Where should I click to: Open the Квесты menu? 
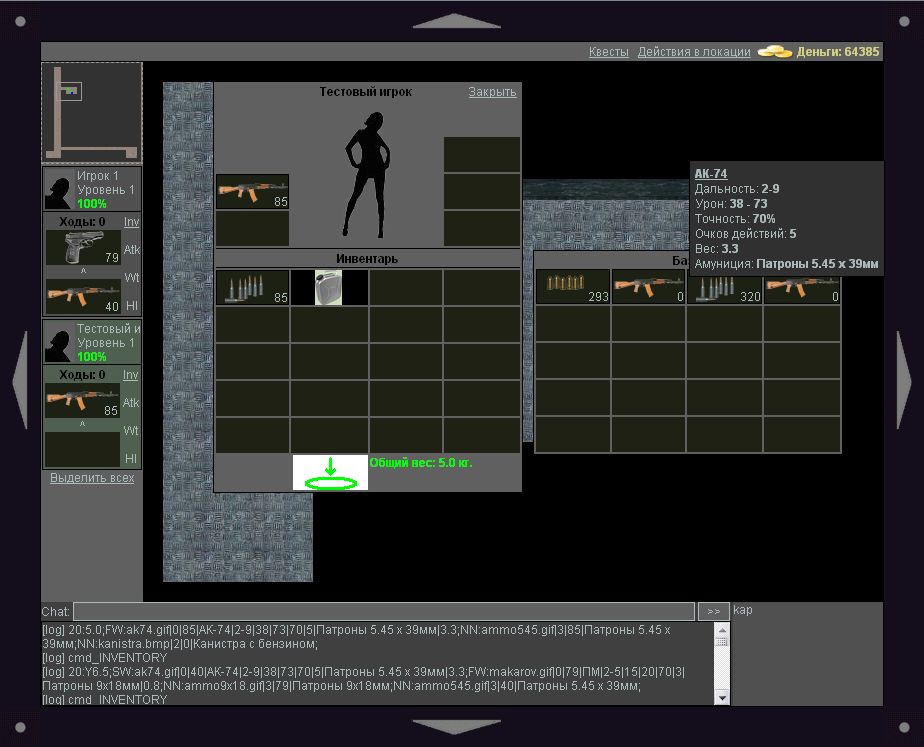(x=608, y=52)
